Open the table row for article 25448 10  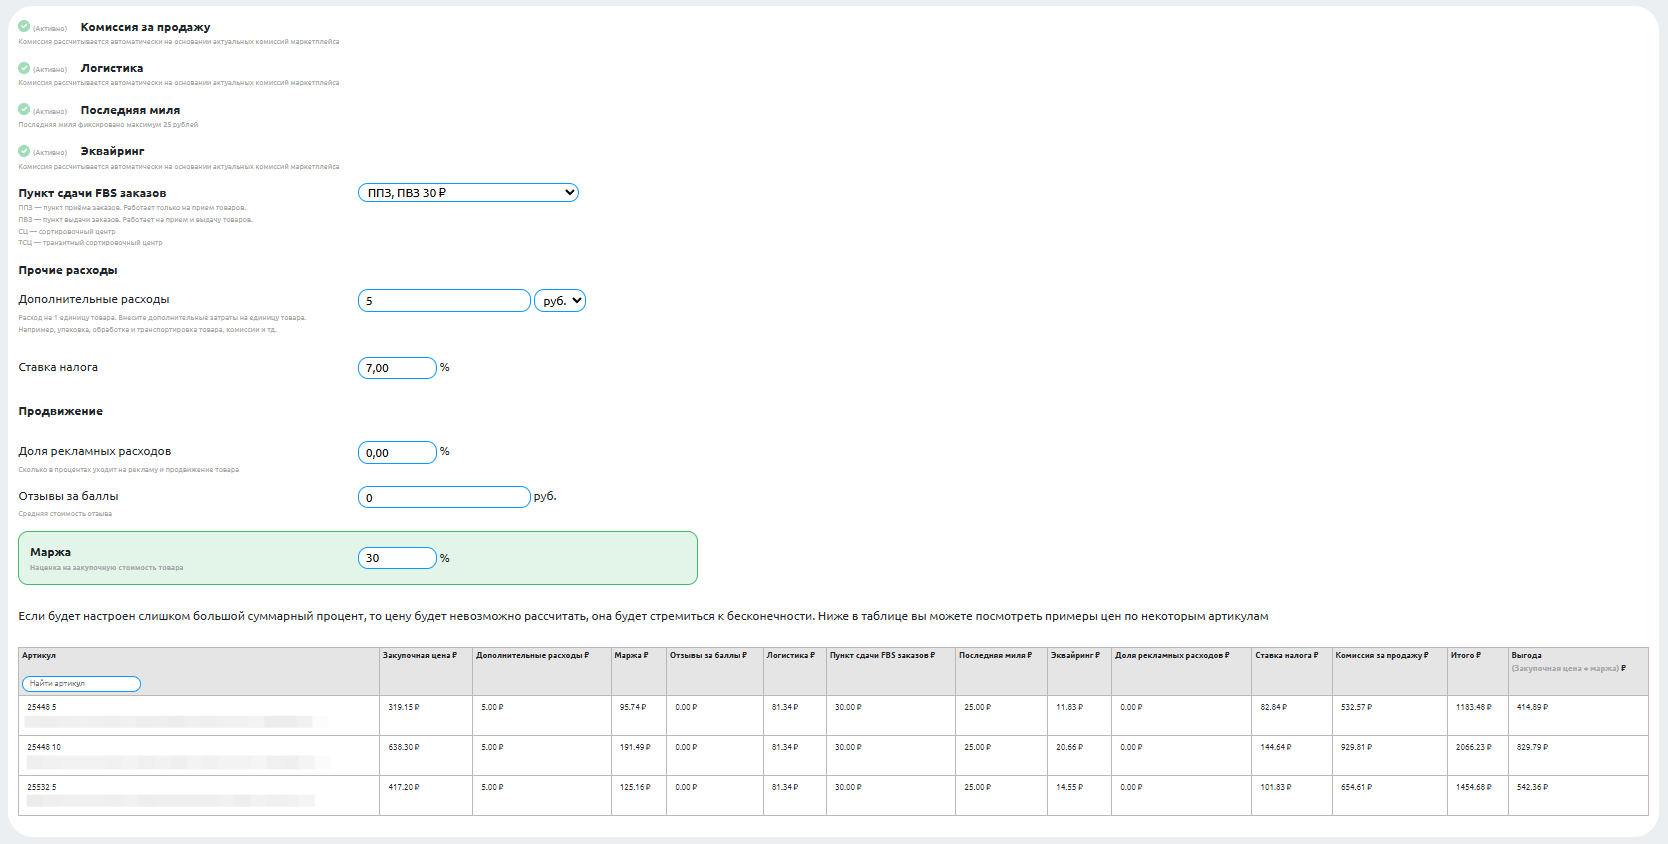coord(44,747)
